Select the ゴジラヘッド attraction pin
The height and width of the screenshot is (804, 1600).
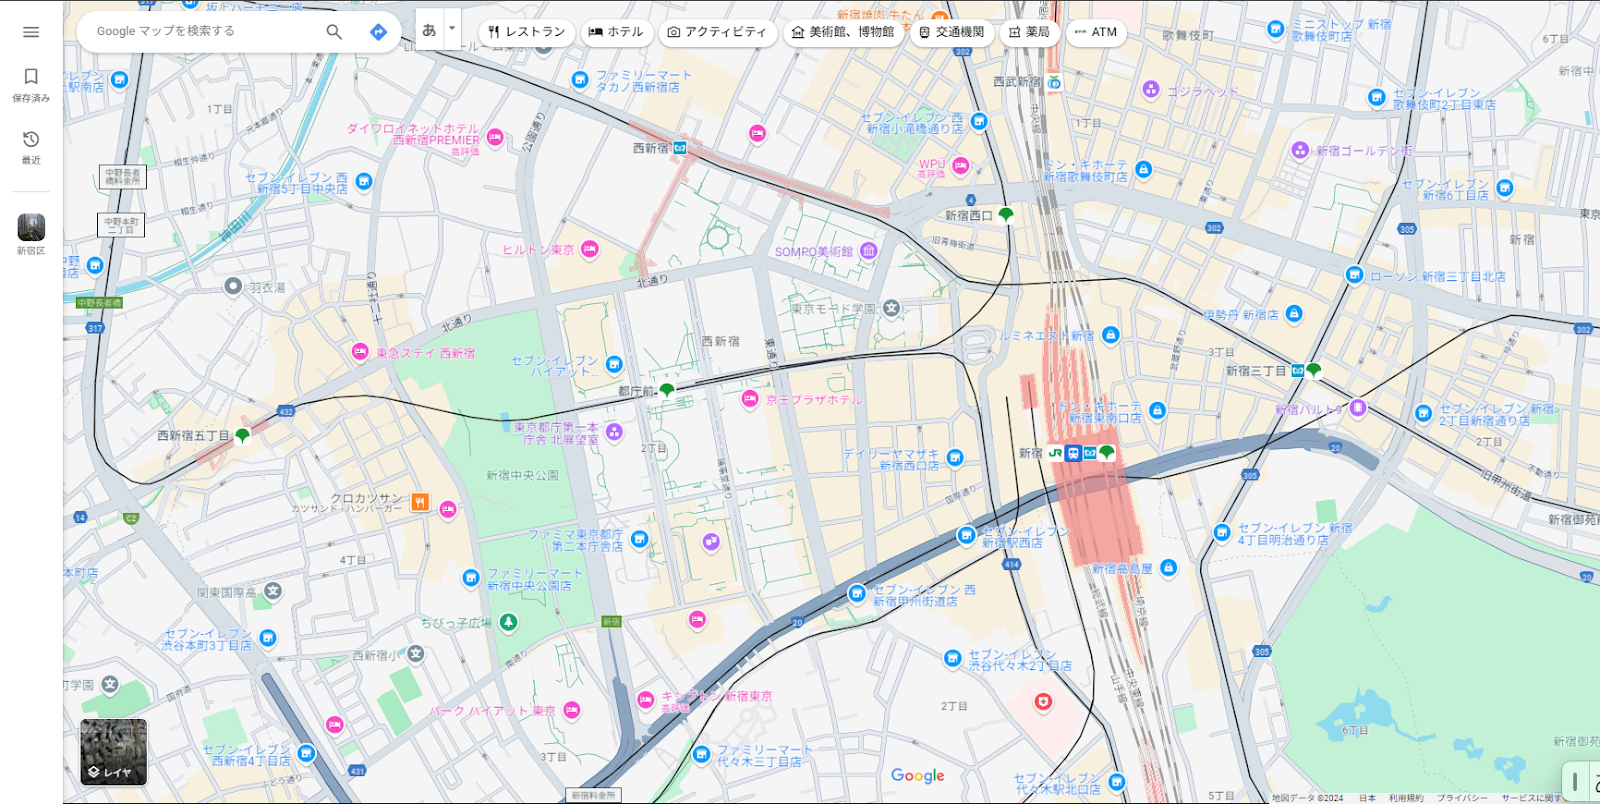1151,90
